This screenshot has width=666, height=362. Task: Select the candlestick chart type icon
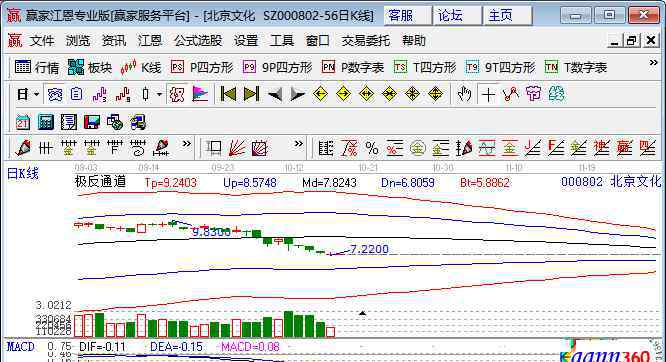[146, 94]
